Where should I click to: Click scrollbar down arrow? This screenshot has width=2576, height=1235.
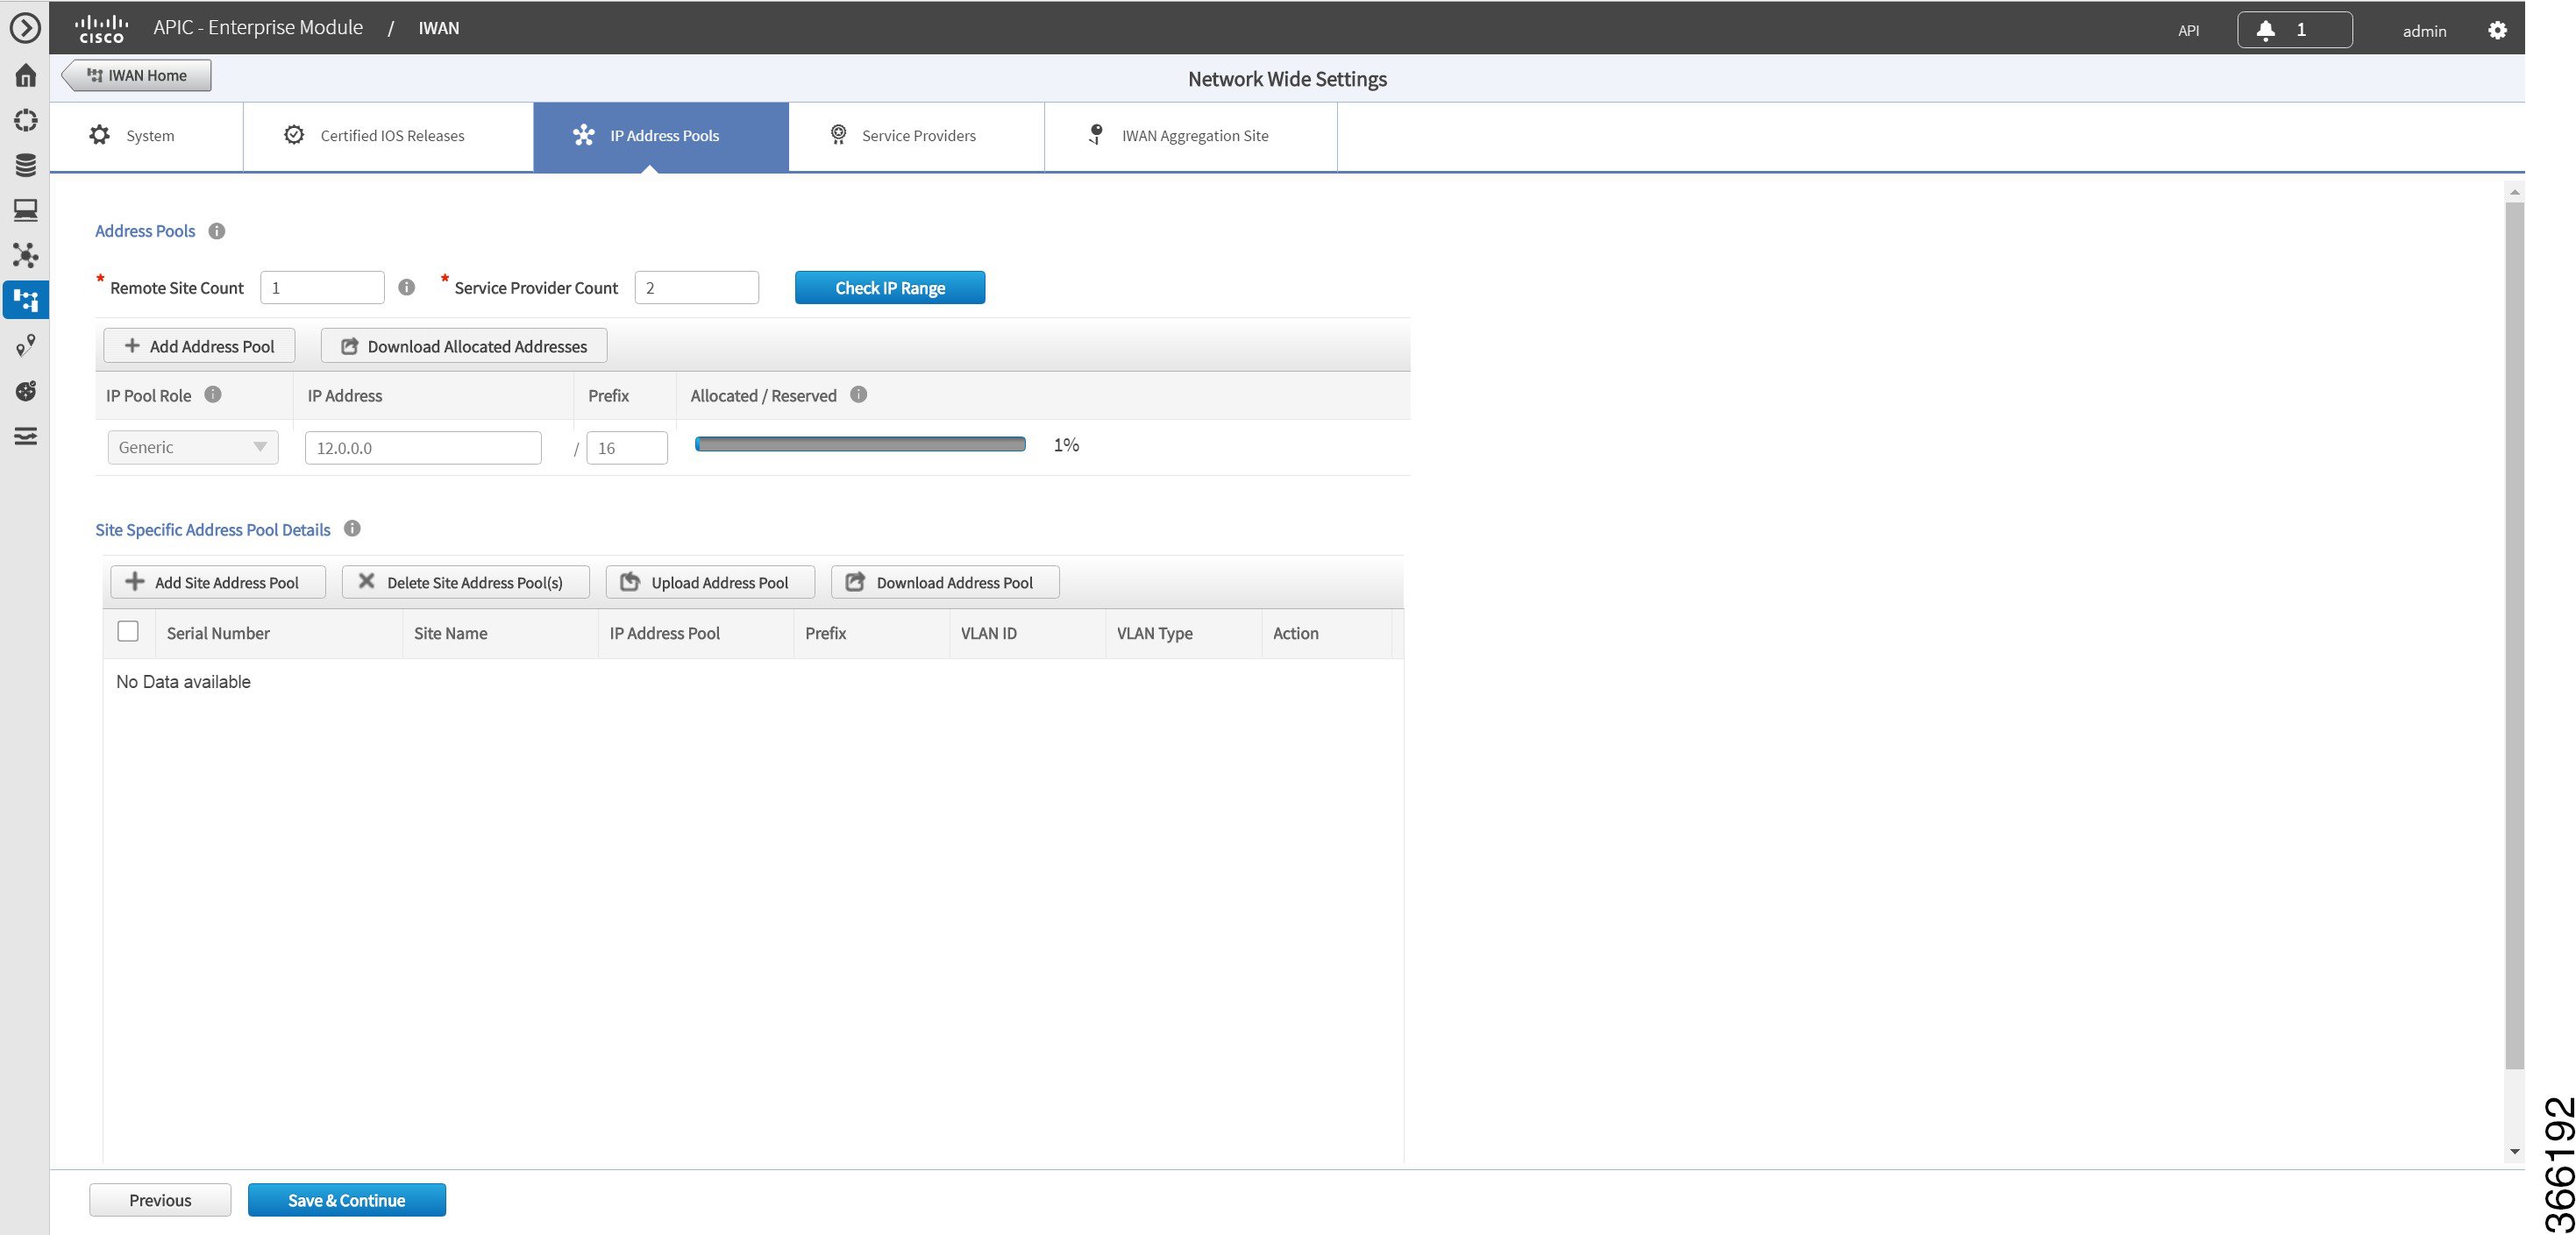tap(2514, 1152)
